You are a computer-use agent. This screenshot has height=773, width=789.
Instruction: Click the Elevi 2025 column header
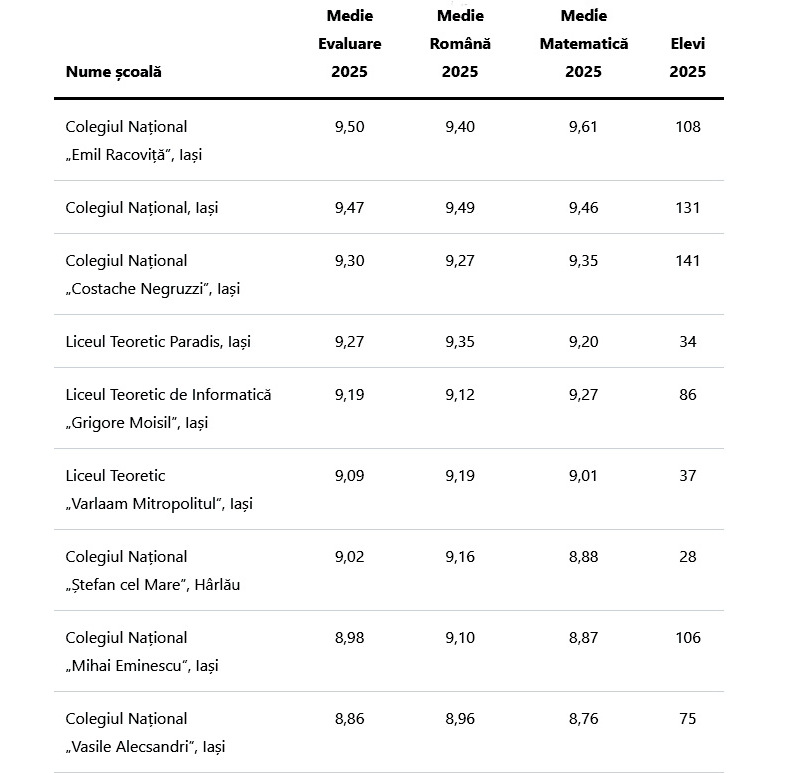point(687,57)
